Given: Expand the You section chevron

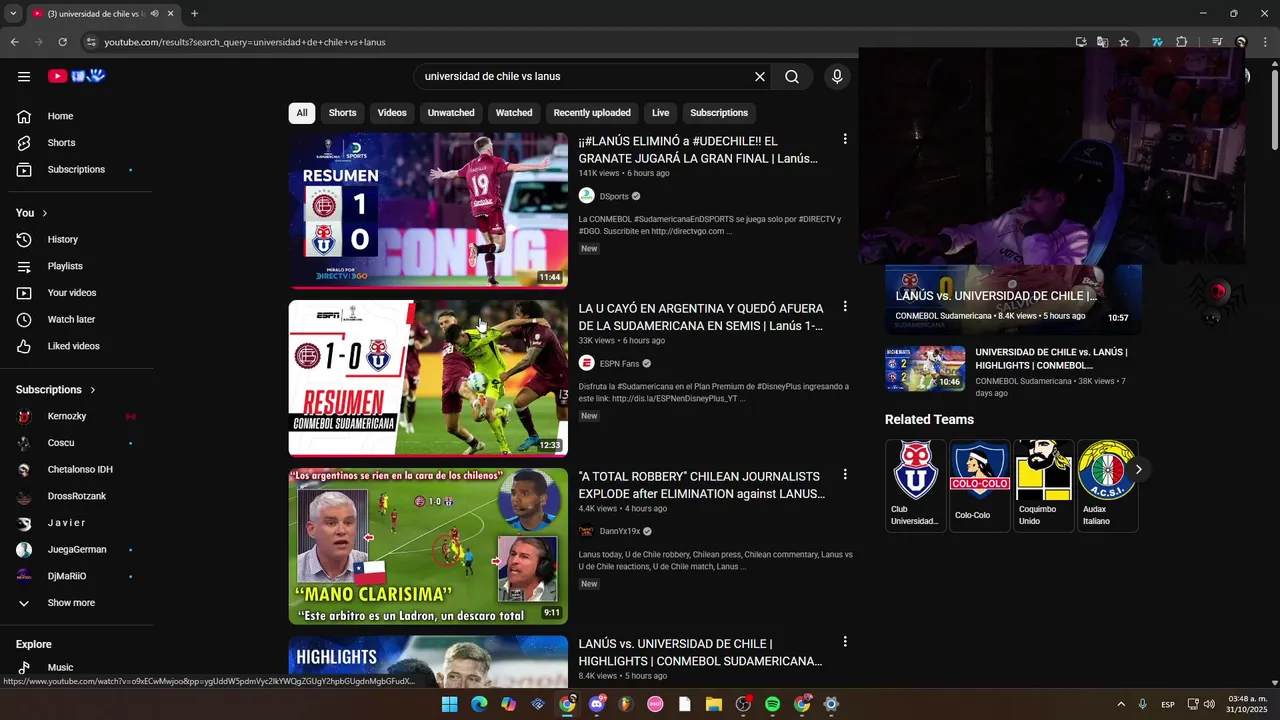Looking at the screenshot, I should tap(45, 213).
